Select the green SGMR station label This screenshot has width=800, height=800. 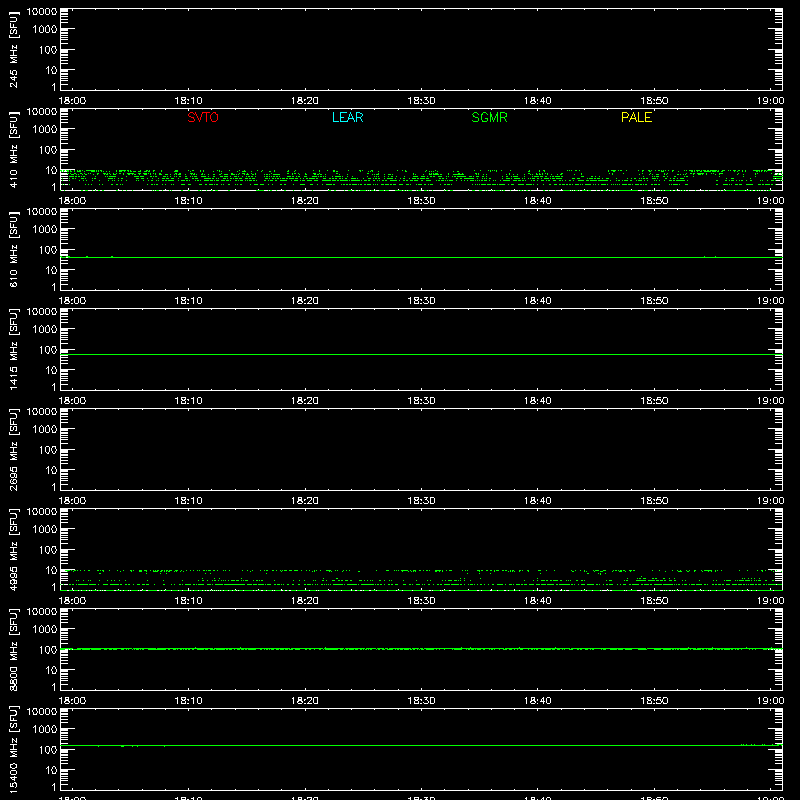click(489, 117)
